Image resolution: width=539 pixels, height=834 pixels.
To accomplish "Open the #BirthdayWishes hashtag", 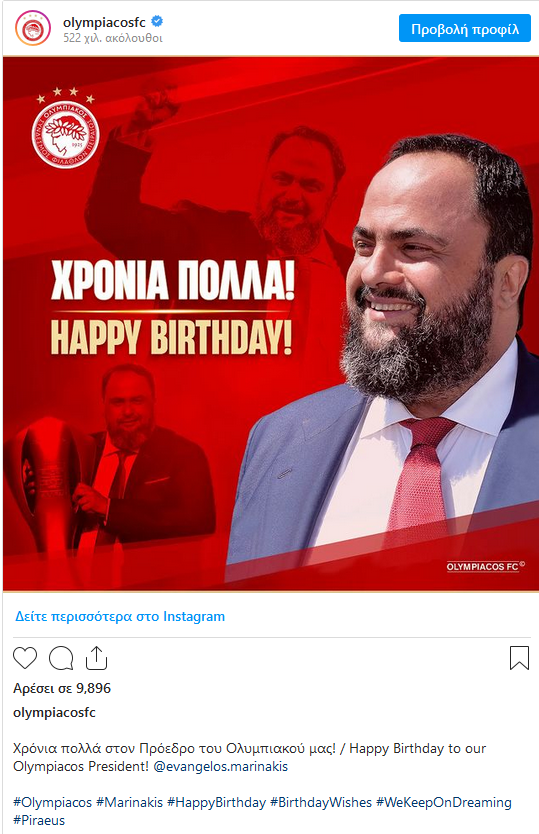I will click(x=321, y=802).
